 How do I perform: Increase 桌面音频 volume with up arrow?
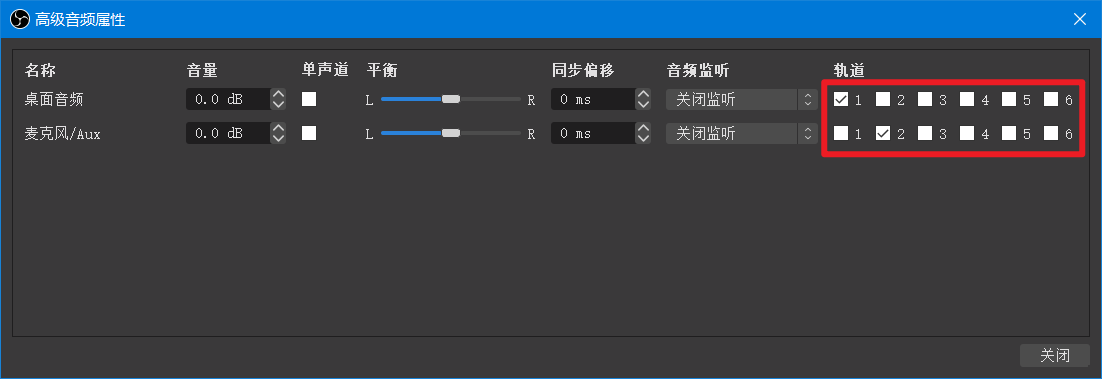coord(278,94)
